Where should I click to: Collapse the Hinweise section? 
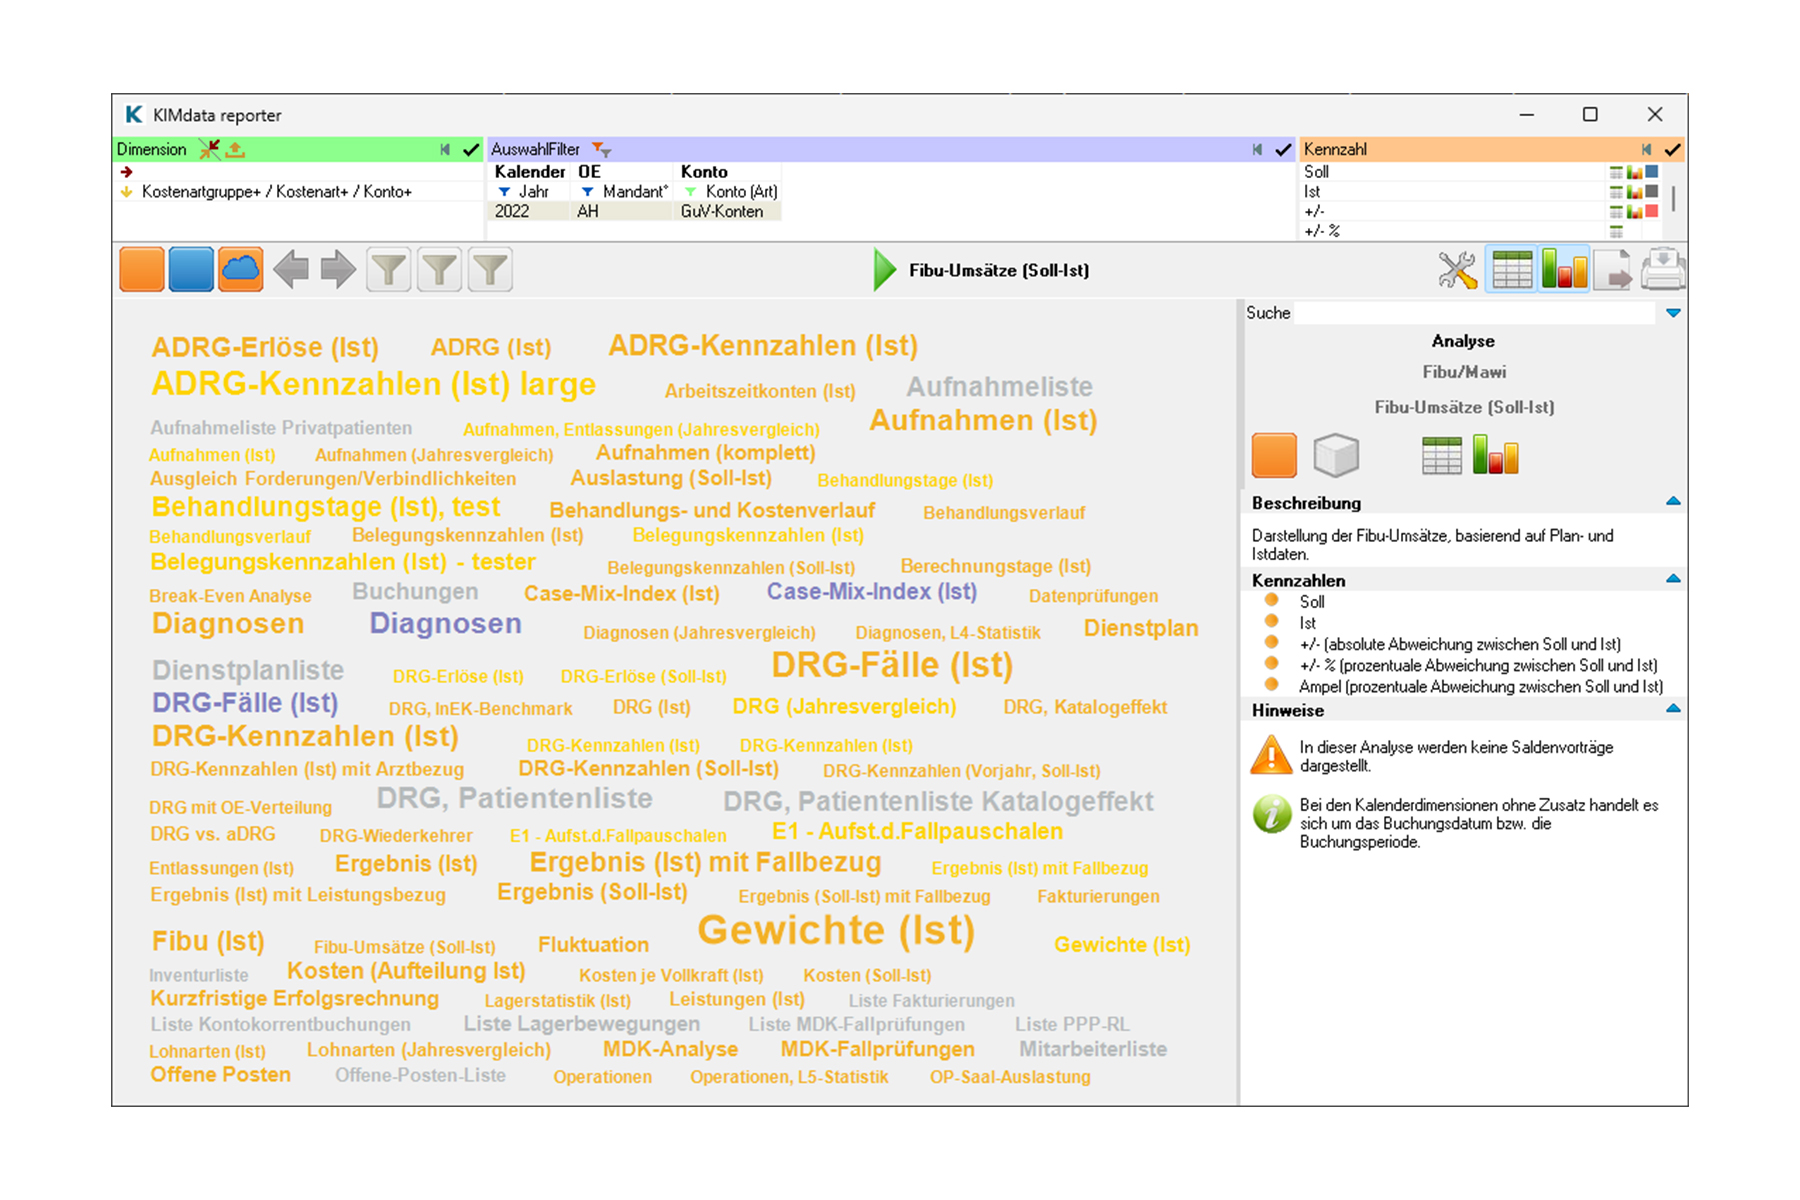(x=1673, y=709)
